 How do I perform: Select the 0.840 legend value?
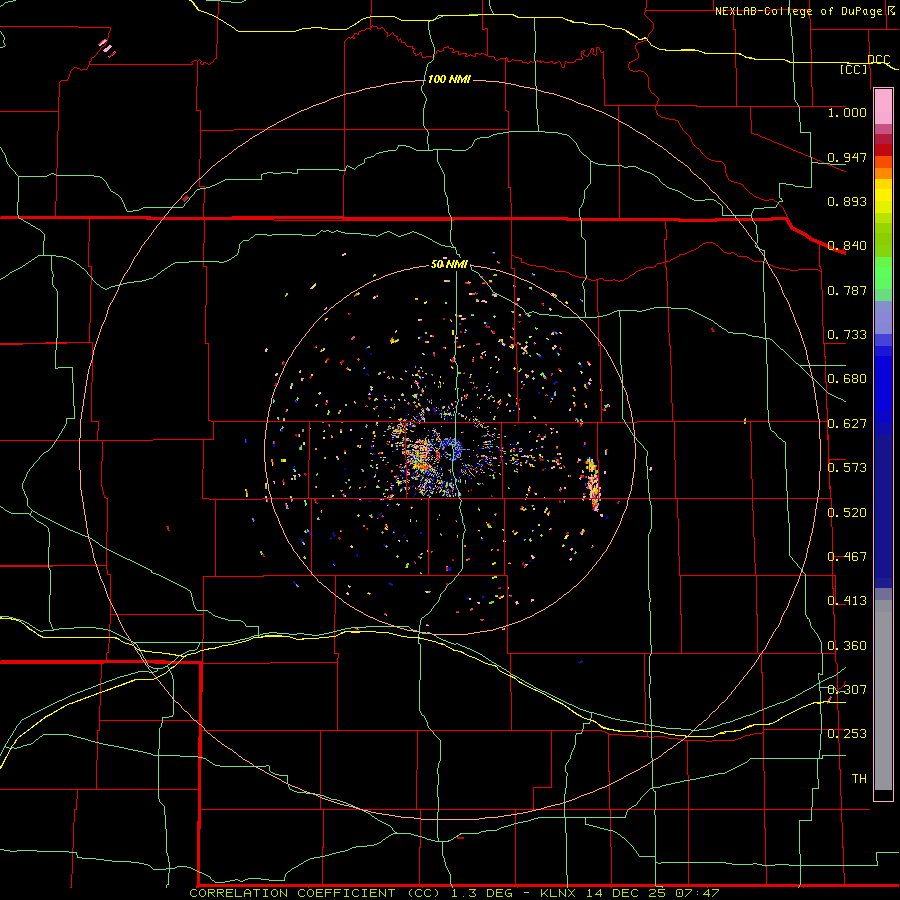click(x=847, y=245)
